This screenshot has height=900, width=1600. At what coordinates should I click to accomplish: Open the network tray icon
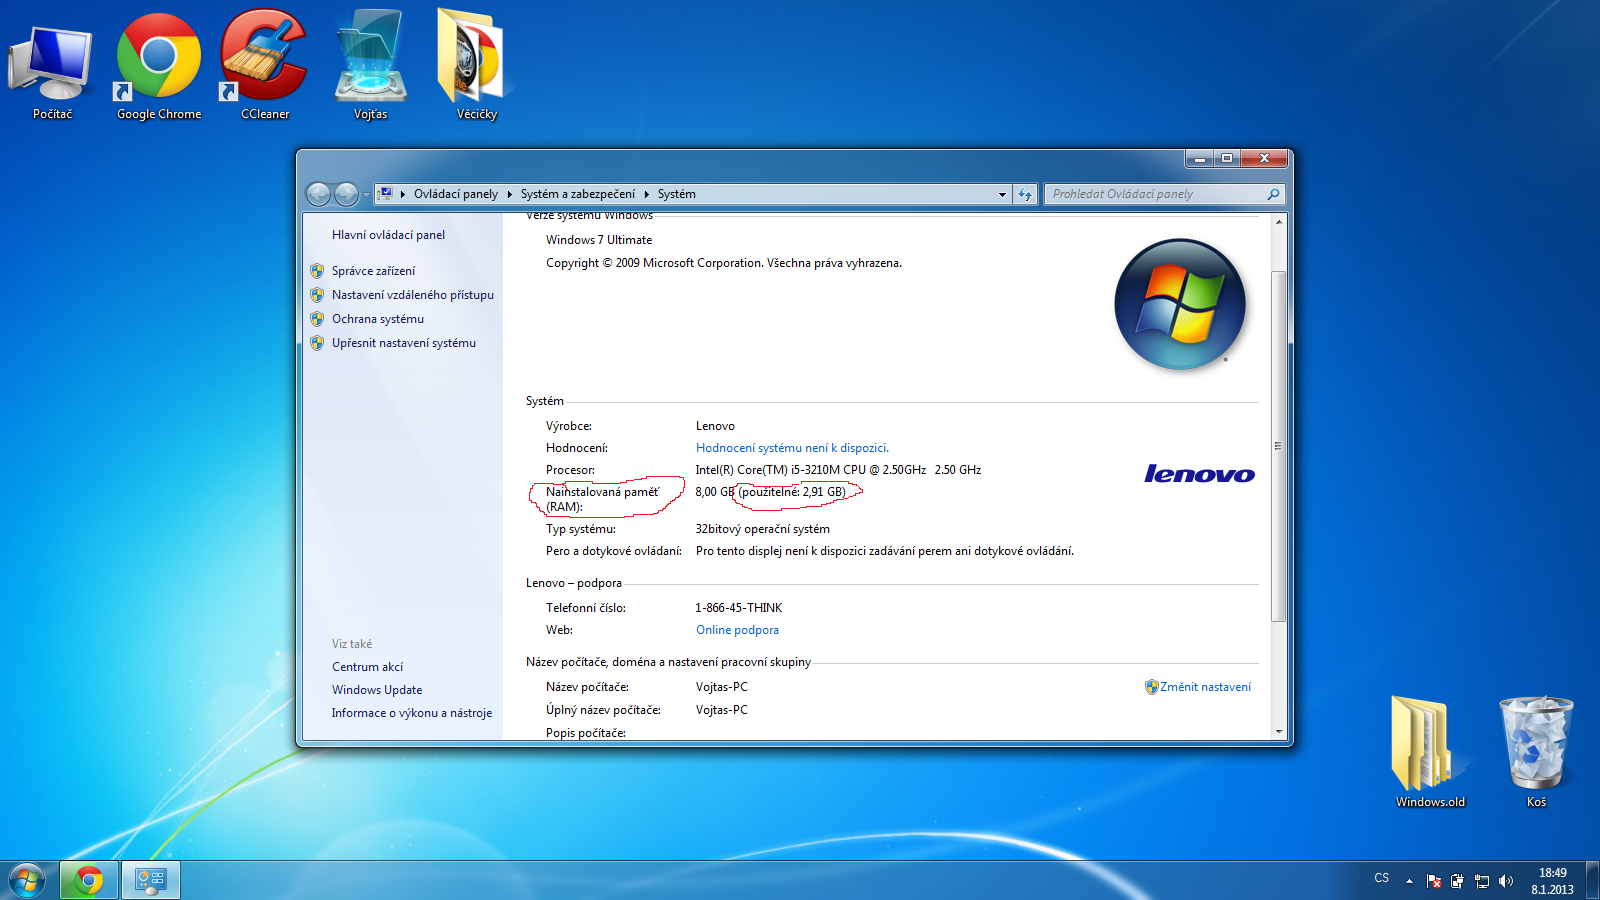(x=1482, y=881)
